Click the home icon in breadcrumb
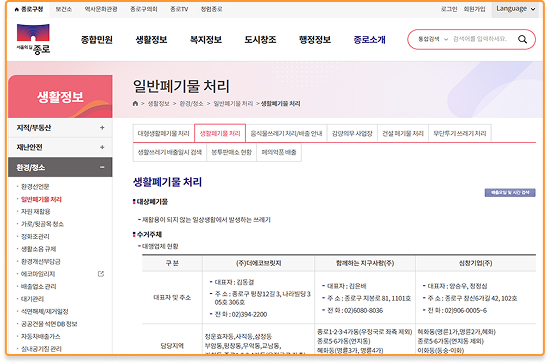The width and height of the screenshot is (549, 364). click(135, 103)
